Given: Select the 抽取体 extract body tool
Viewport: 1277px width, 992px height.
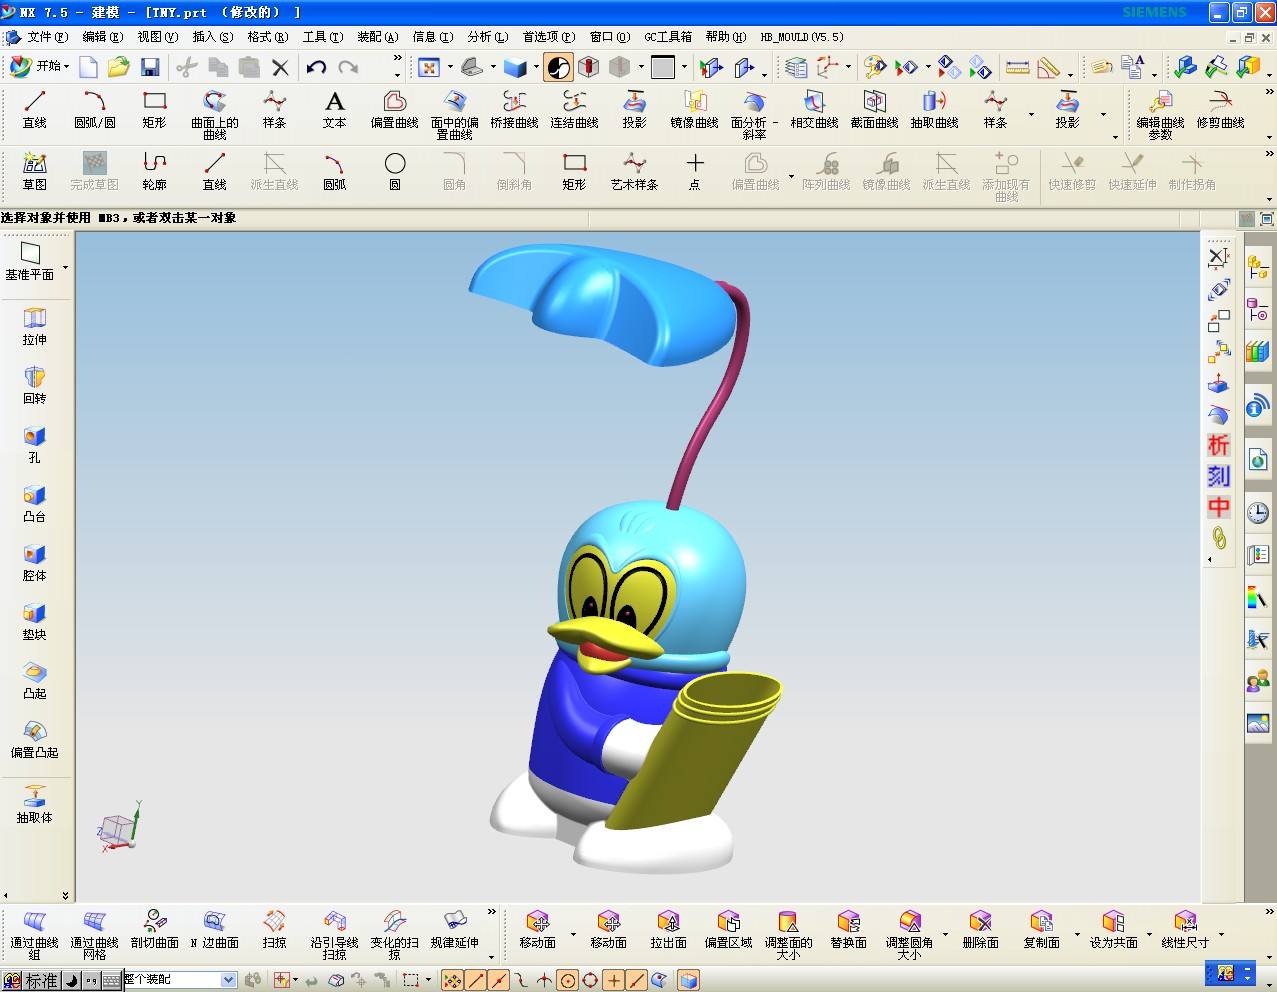Looking at the screenshot, I should (34, 805).
